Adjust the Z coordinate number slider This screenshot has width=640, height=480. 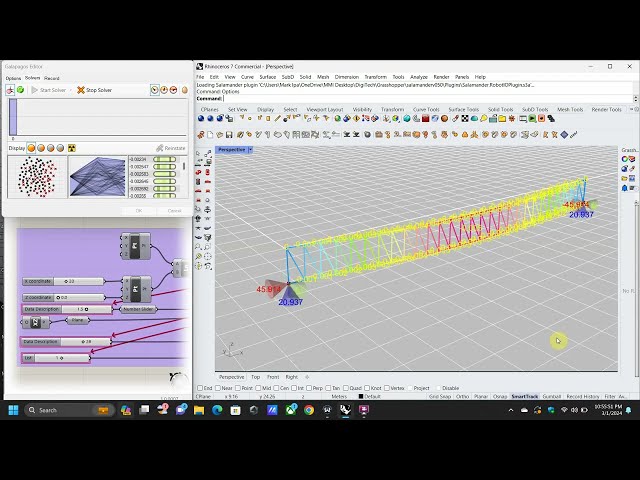pos(64,298)
